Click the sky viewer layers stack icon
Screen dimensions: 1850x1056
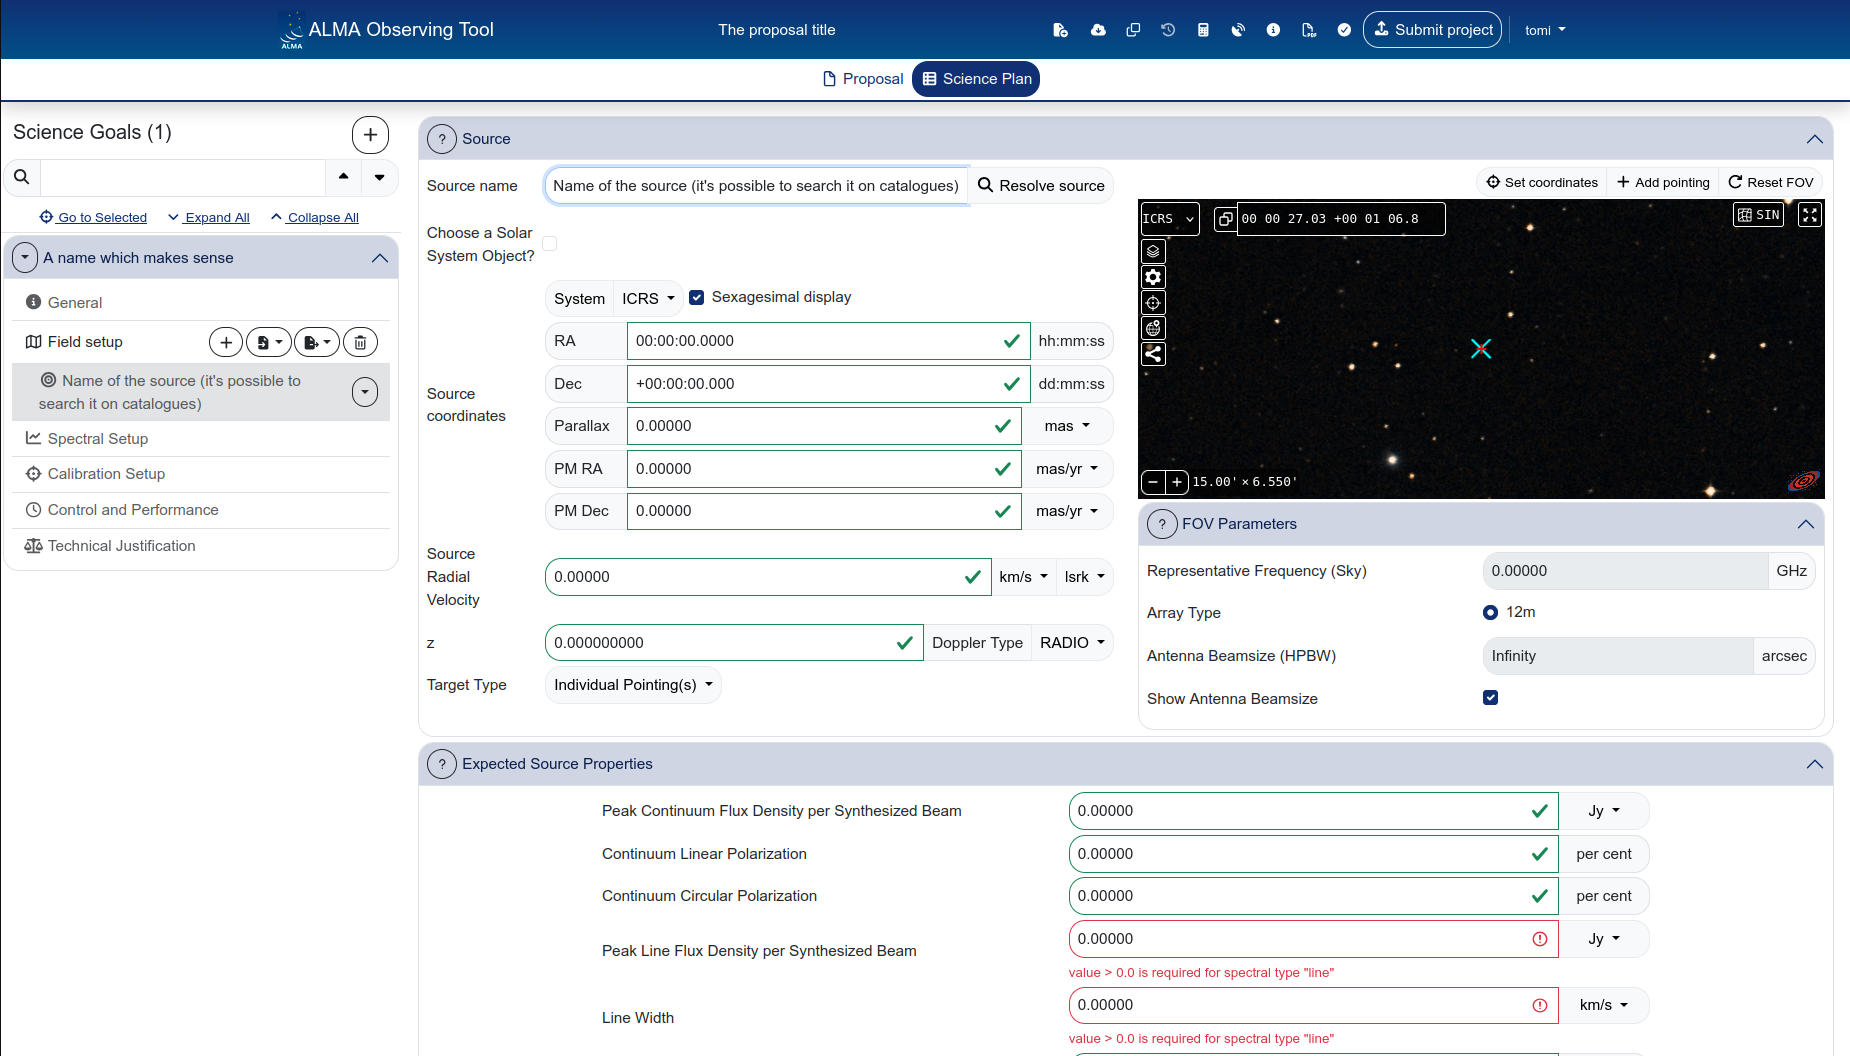tap(1153, 251)
